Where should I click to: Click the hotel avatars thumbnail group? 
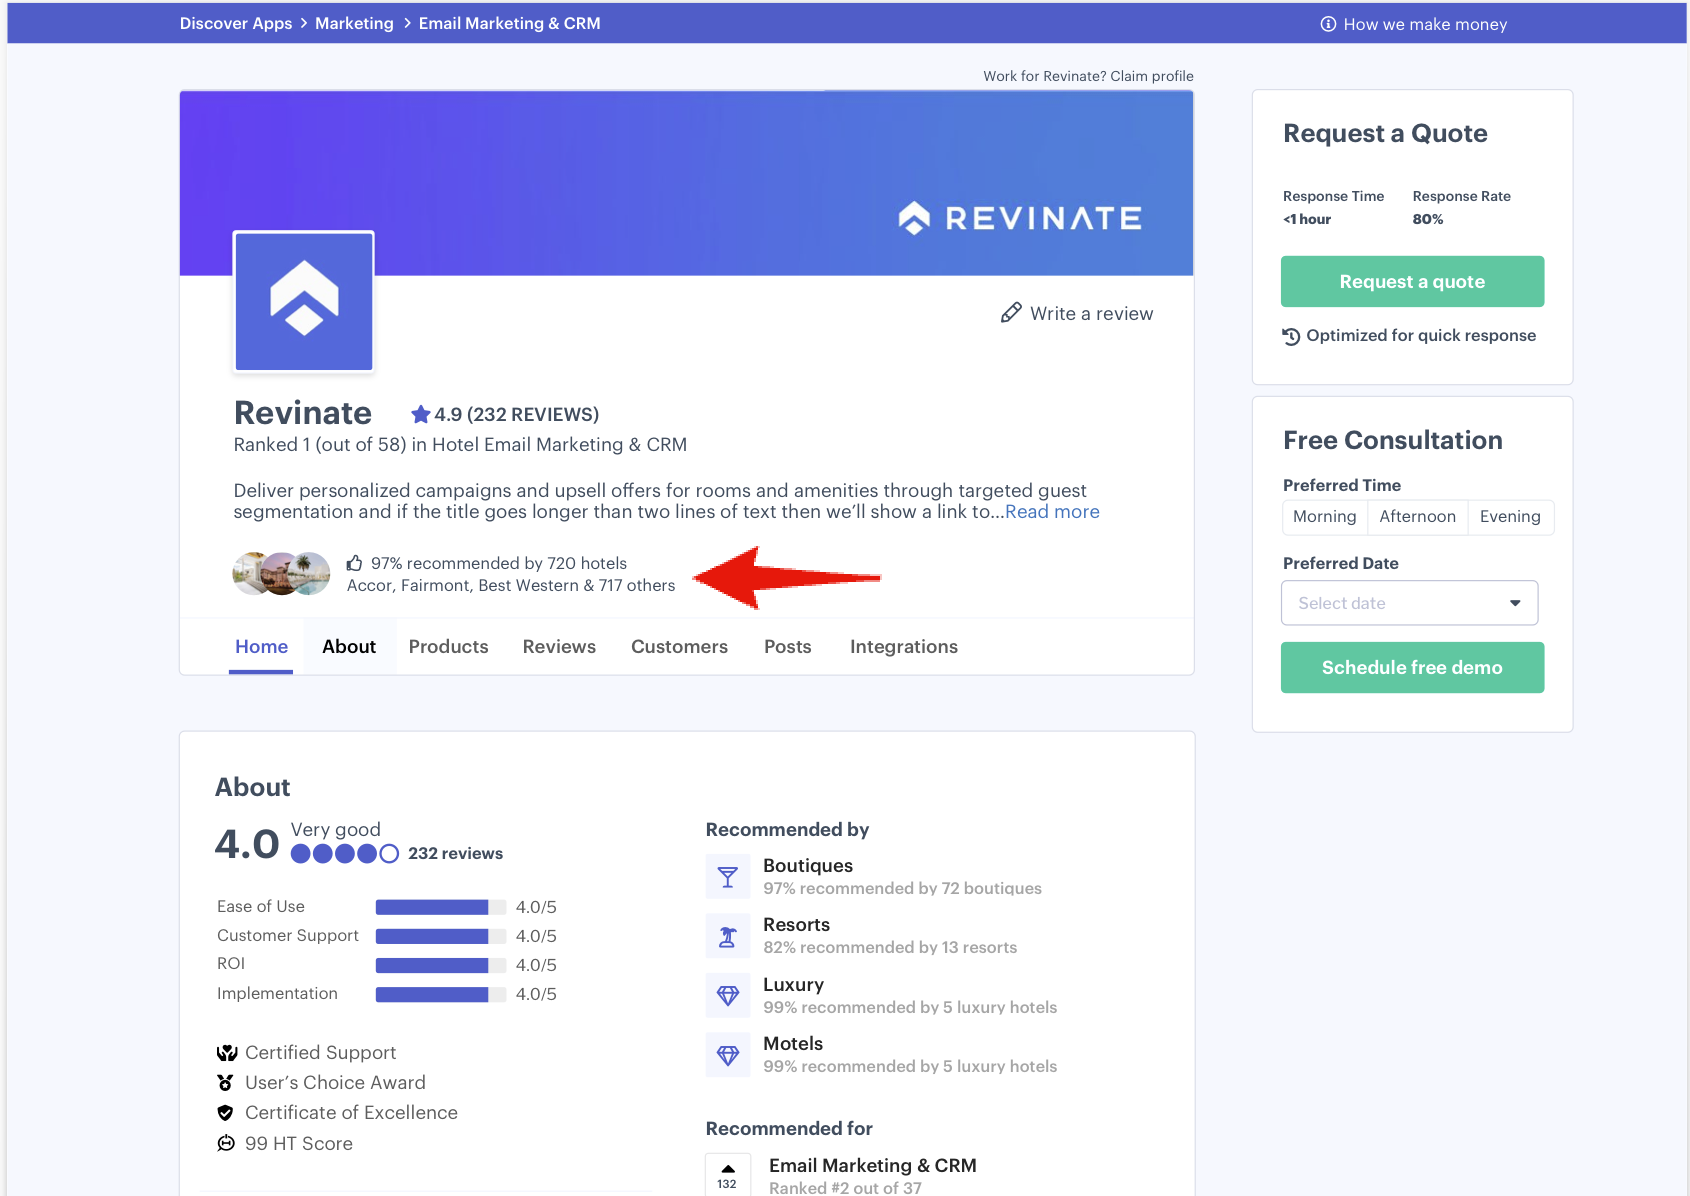281,574
